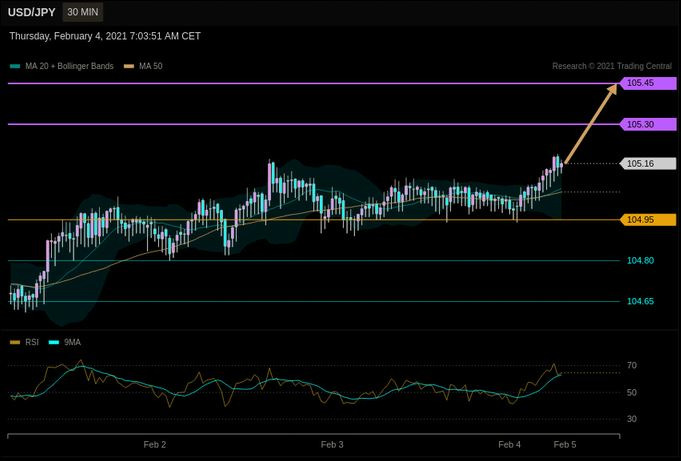Click the 105.16 current price tag
This screenshot has height=461, width=681.
tap(648, 164)
